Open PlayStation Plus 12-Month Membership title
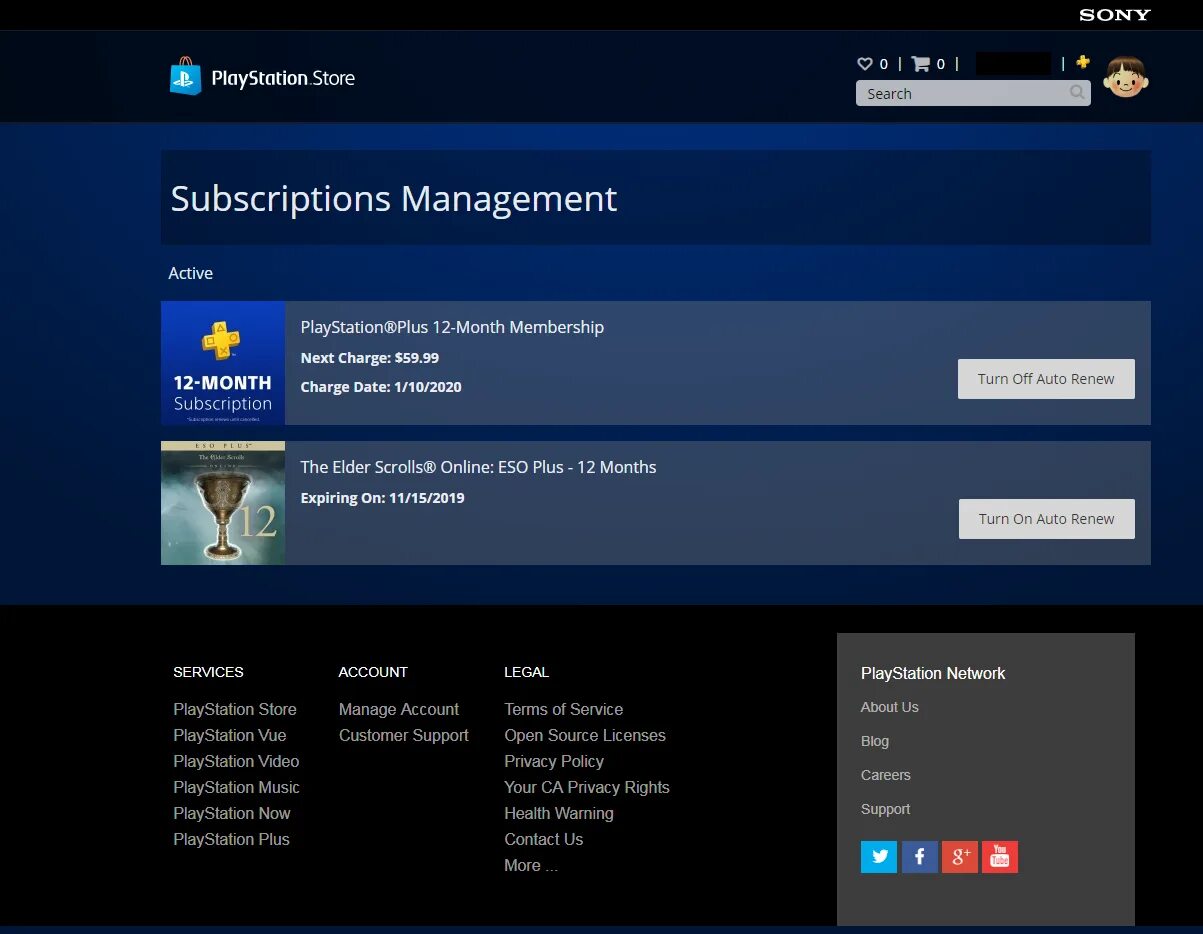This screenshot has height=934, width=1203. (452, 327)
